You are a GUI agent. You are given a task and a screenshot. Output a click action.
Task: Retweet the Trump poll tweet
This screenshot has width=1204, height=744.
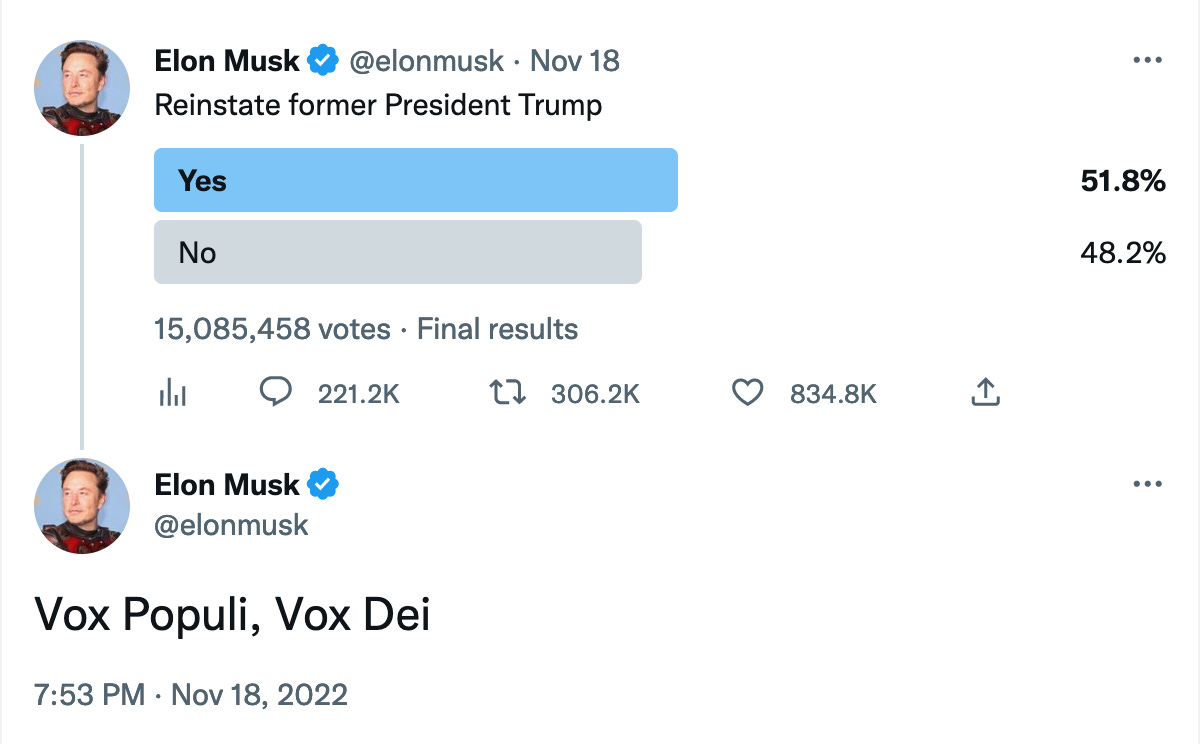[x=507, y=393]
